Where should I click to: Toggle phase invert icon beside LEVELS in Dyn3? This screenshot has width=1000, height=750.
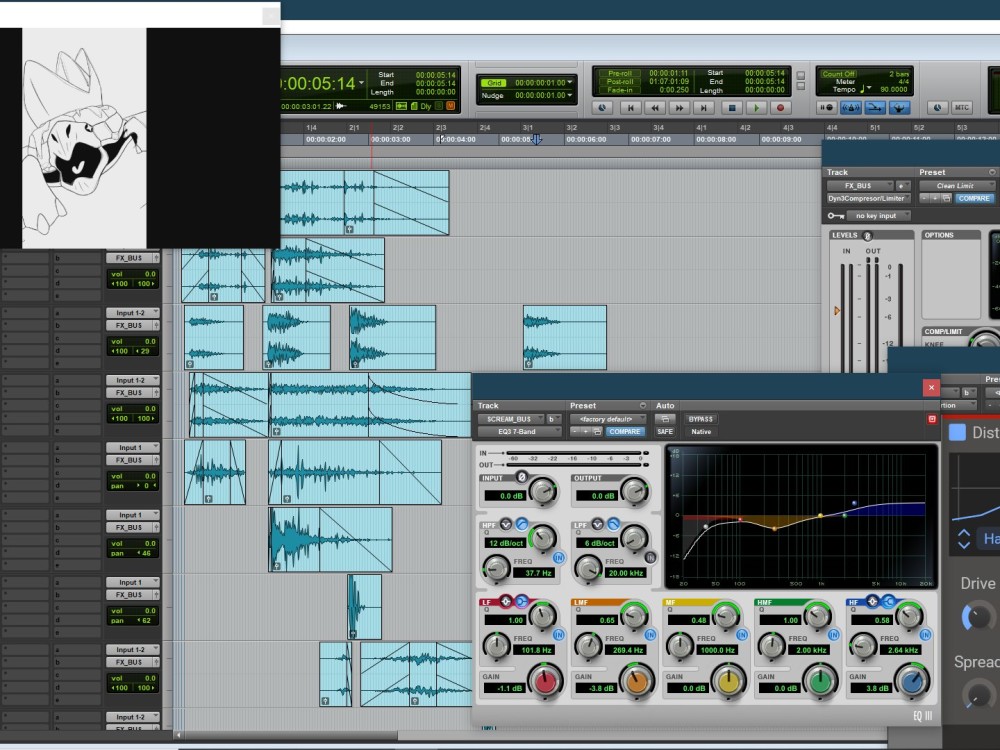[x=867, y=235]
